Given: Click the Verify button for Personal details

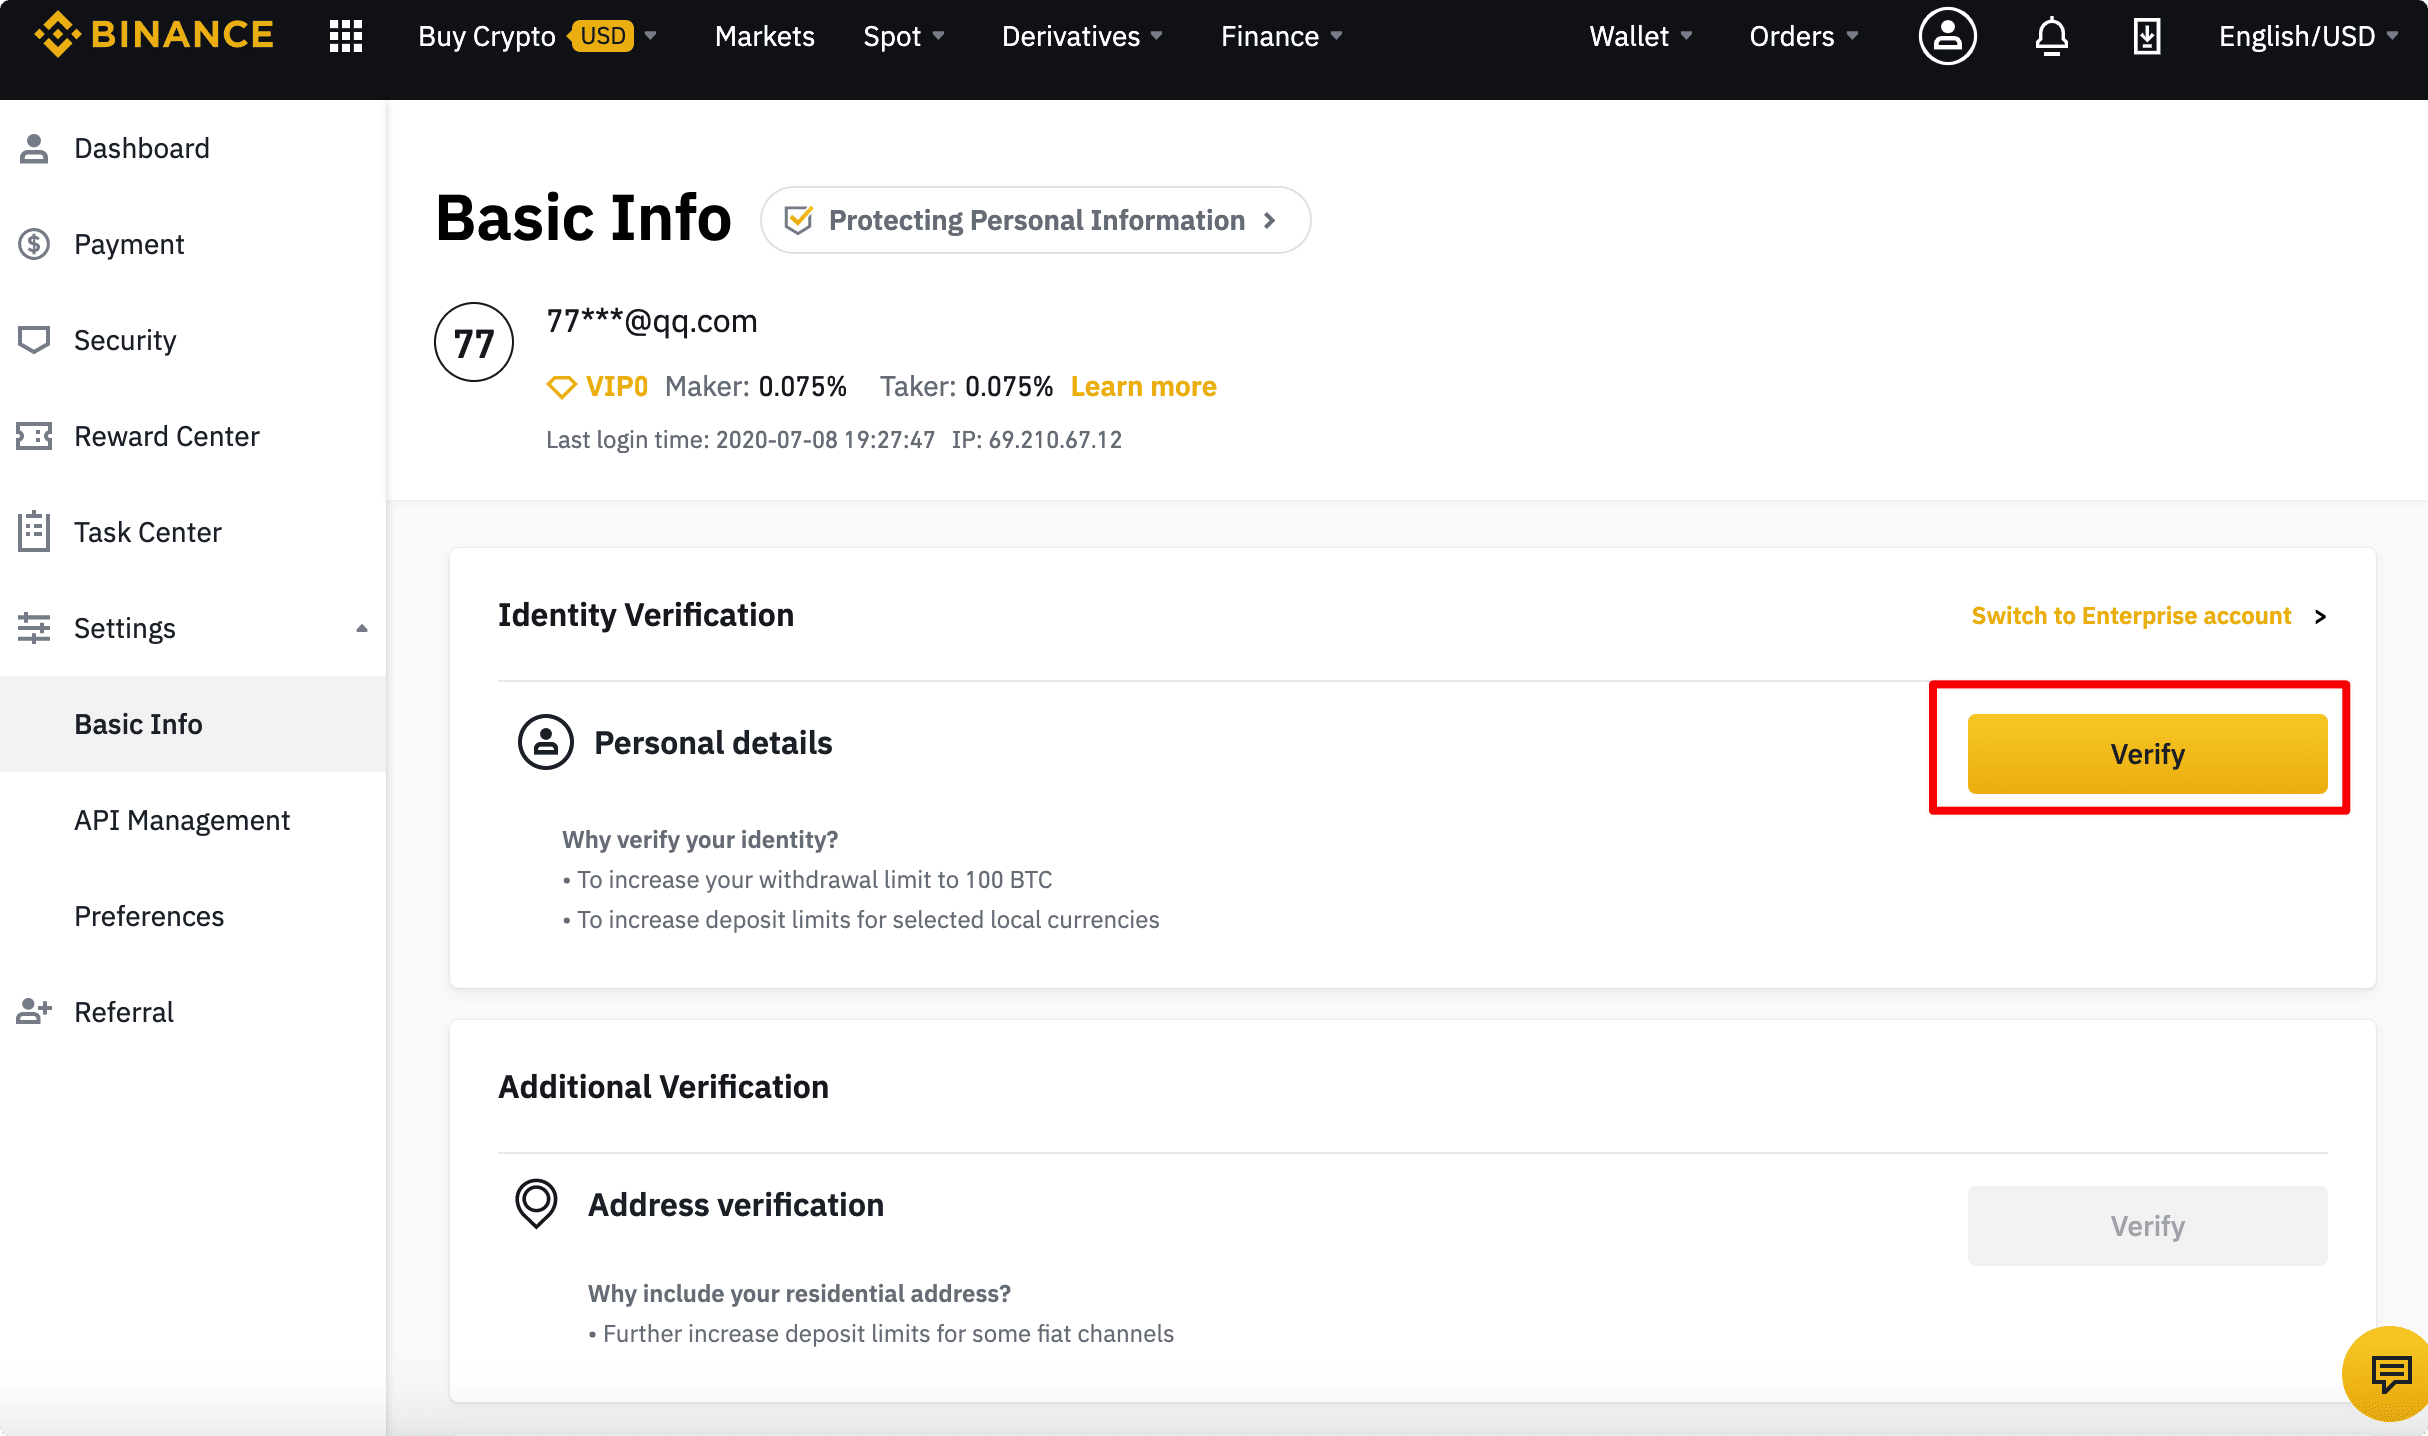Looking at the screenshot, I should 2146,754.
